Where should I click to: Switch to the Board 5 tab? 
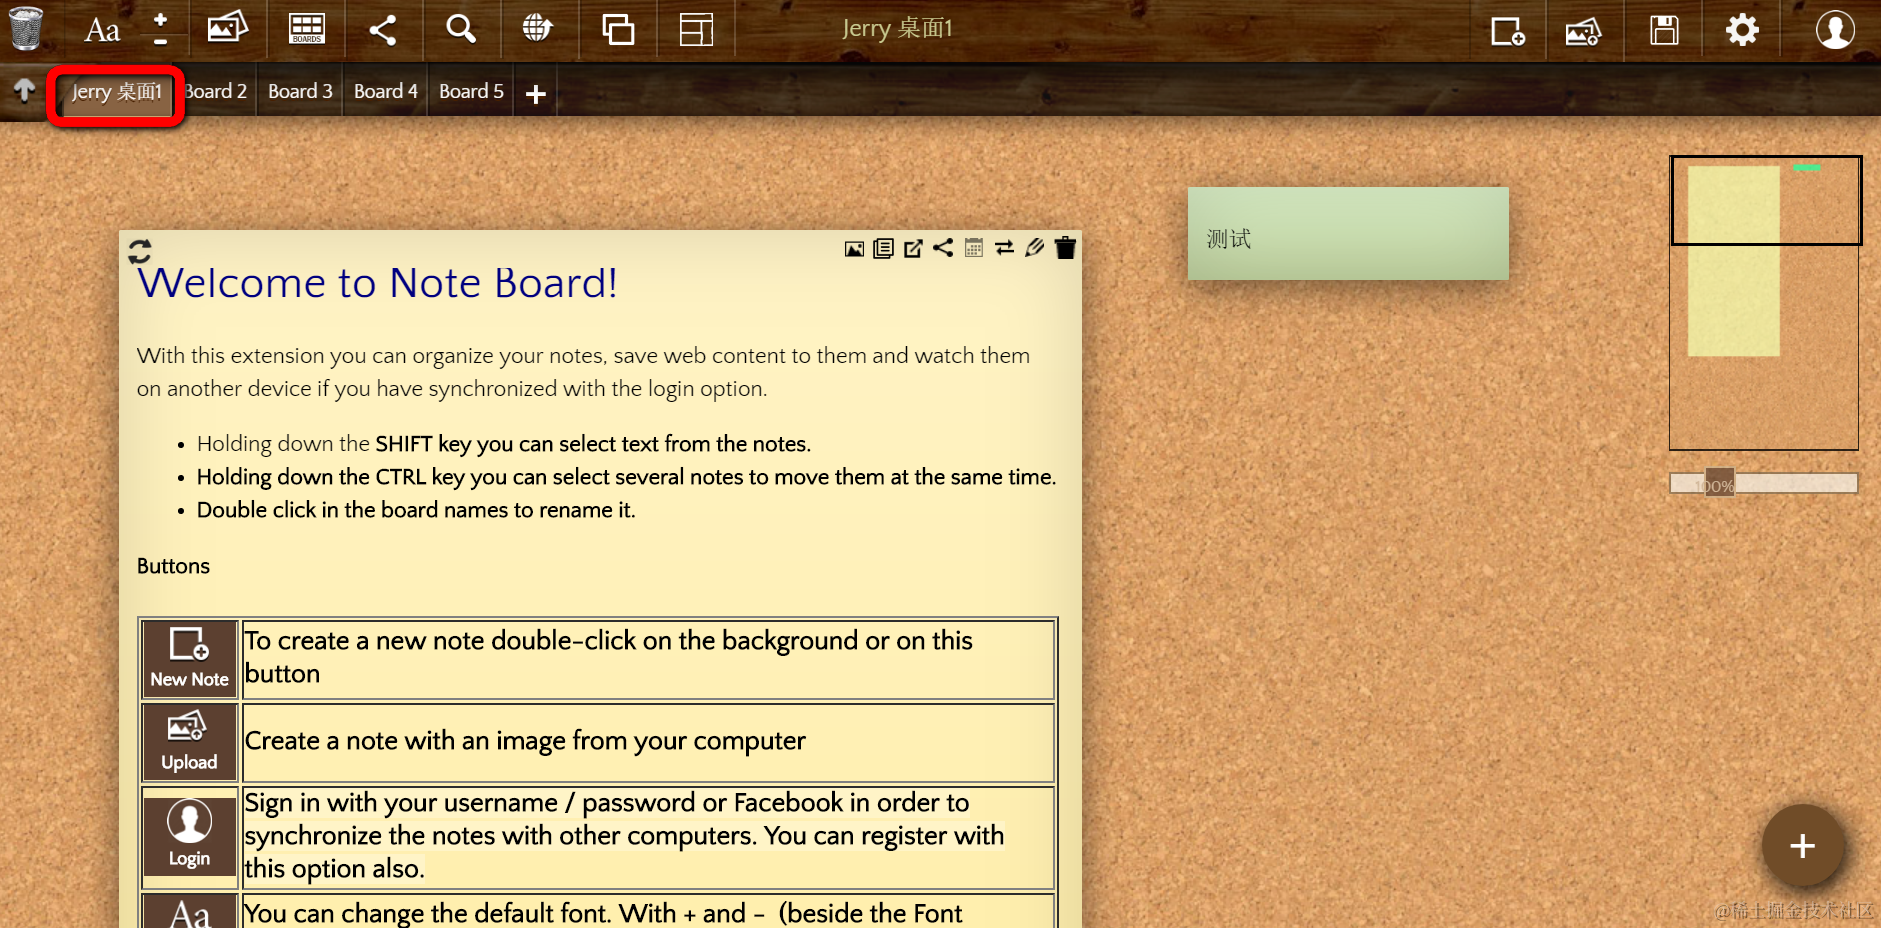pyautogui.click(x=471, y=91)
